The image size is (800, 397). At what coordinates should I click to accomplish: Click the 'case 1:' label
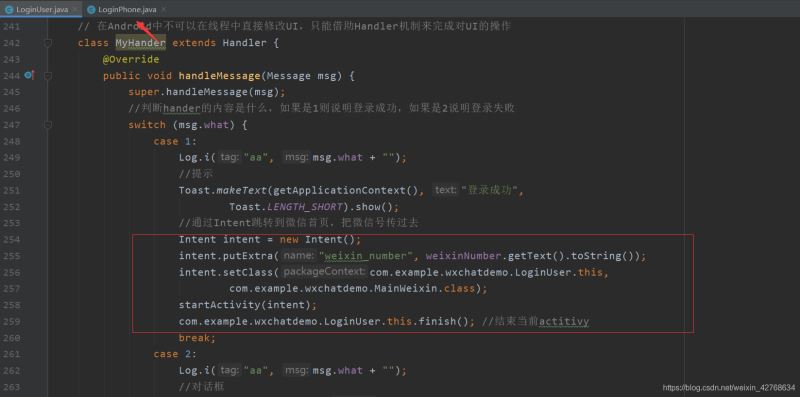[175, 141]
